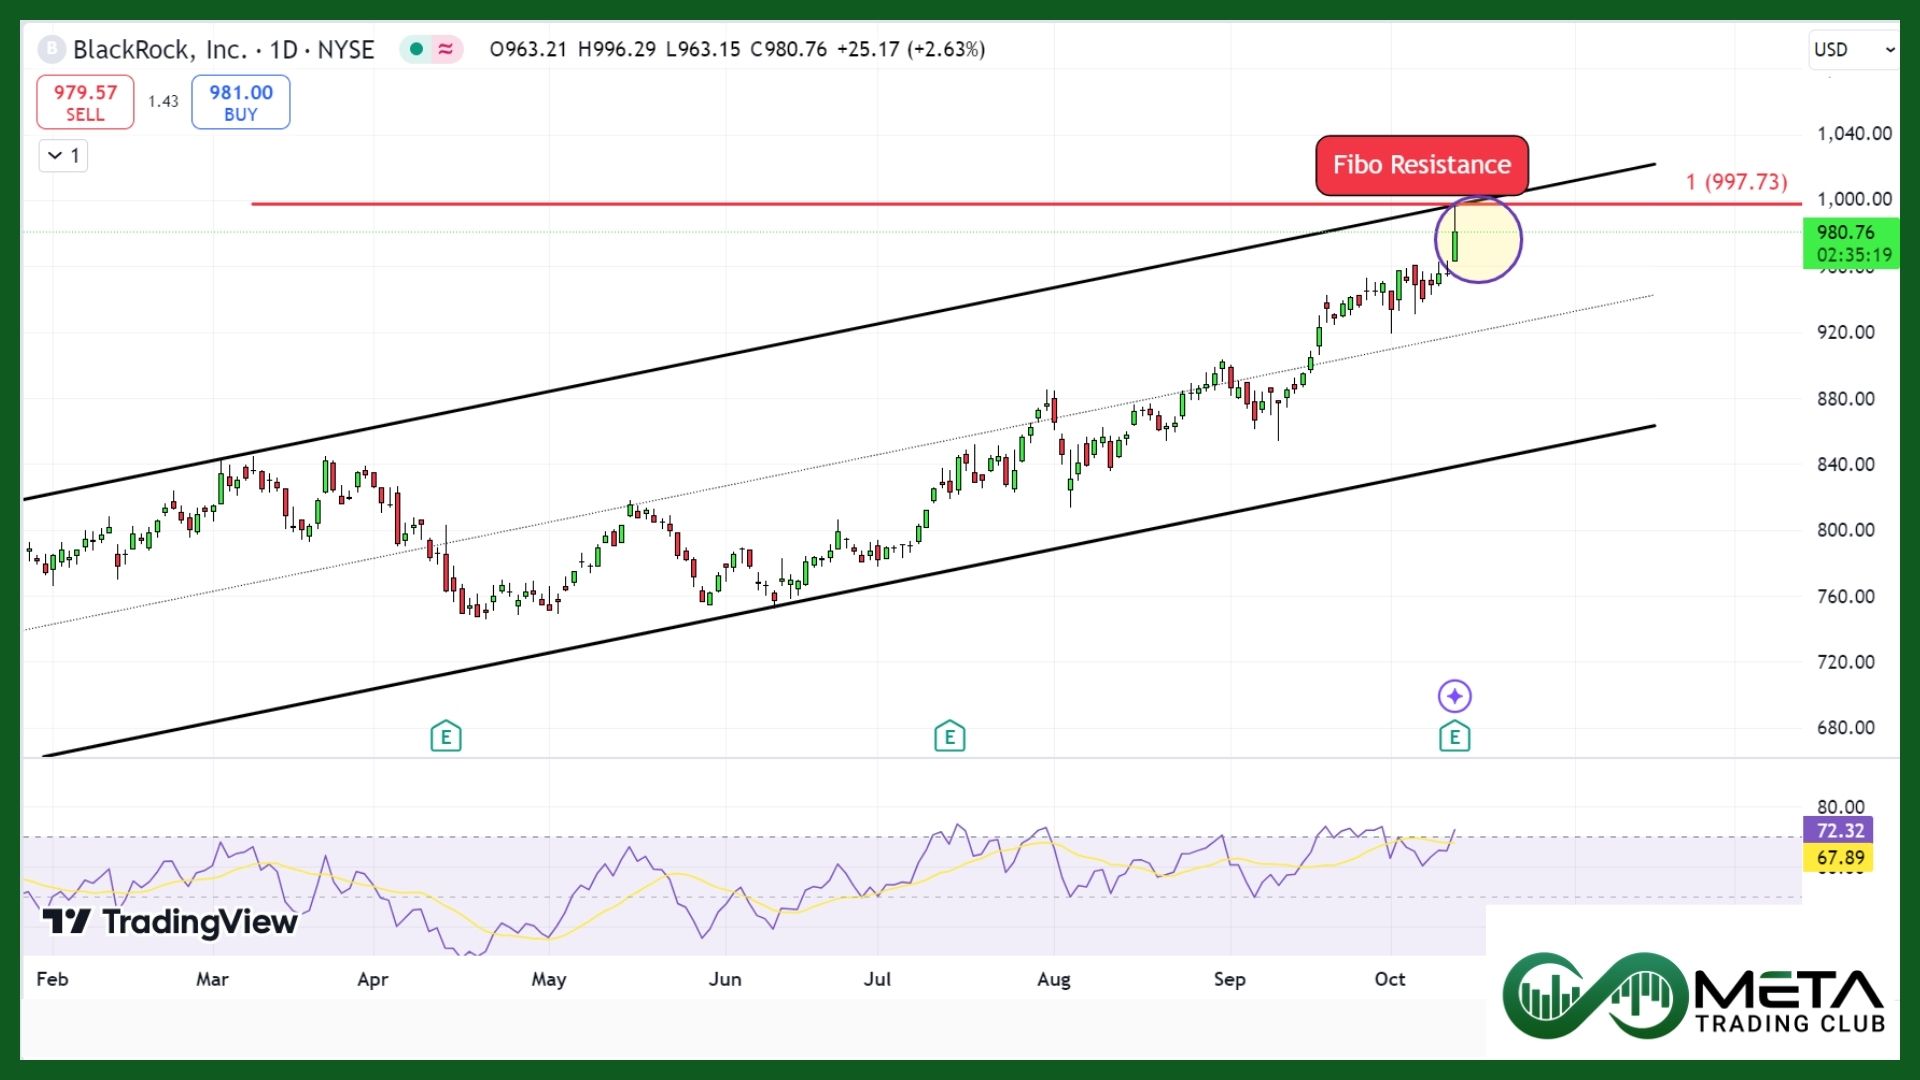1920x1080 pixels.
Task: Click the RSI value label 72.32
Action: pyautogui.click(x=1840, y=831)
